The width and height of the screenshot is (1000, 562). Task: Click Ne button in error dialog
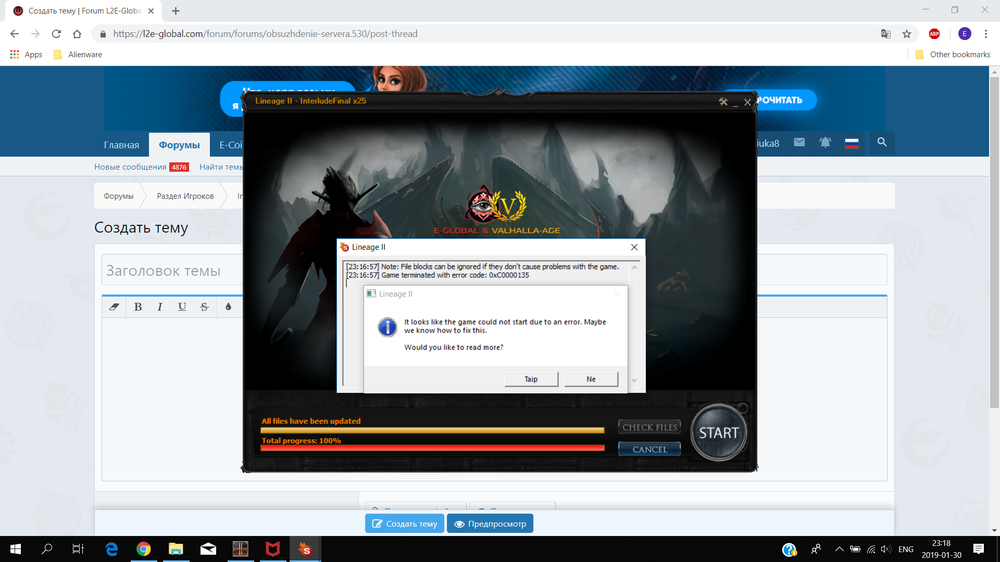[591, 380]
